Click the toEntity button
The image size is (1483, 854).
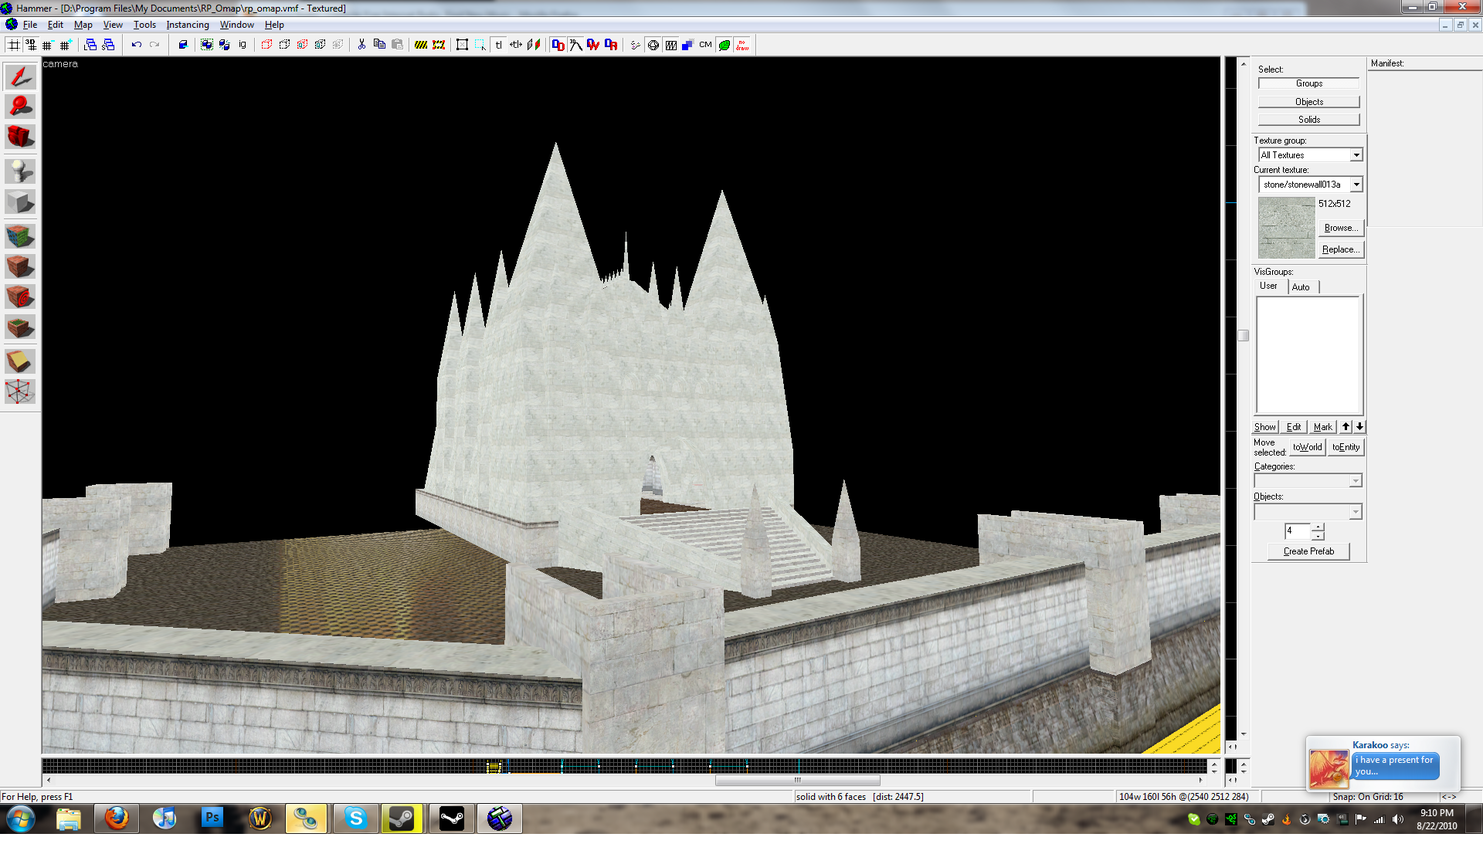click(1346, 447)
